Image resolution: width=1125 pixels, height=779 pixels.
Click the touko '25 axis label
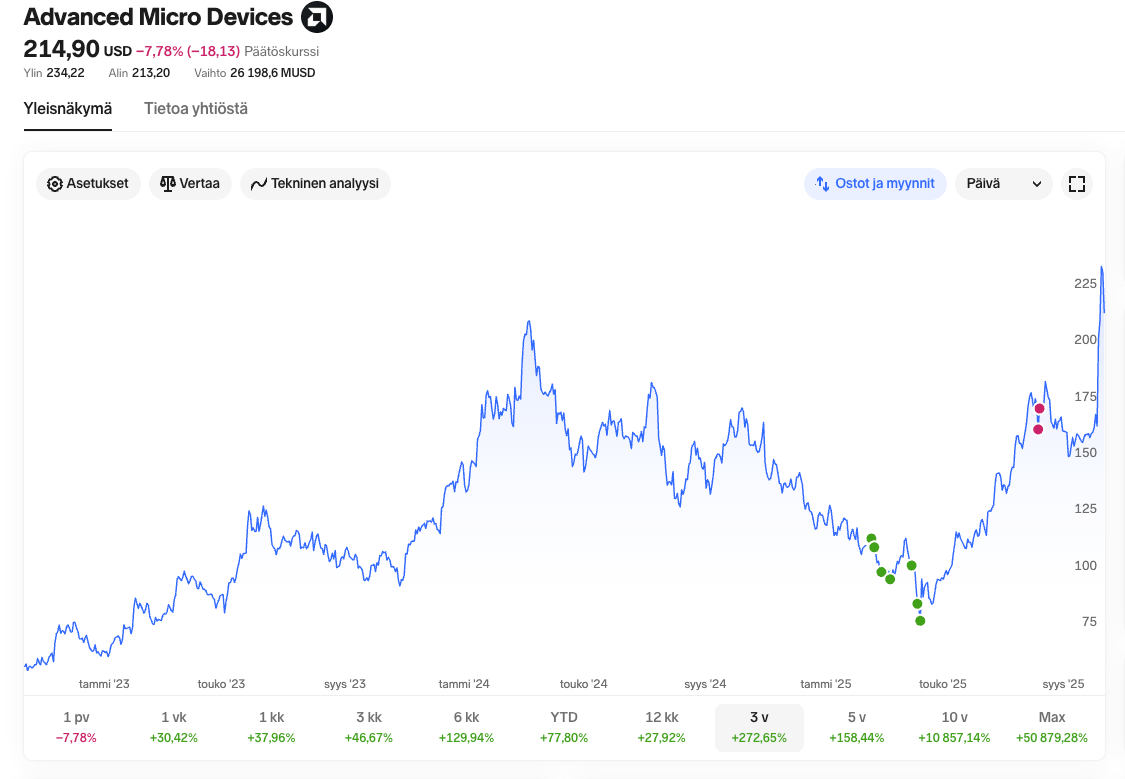pyautogui.click(x=943, y=684)
